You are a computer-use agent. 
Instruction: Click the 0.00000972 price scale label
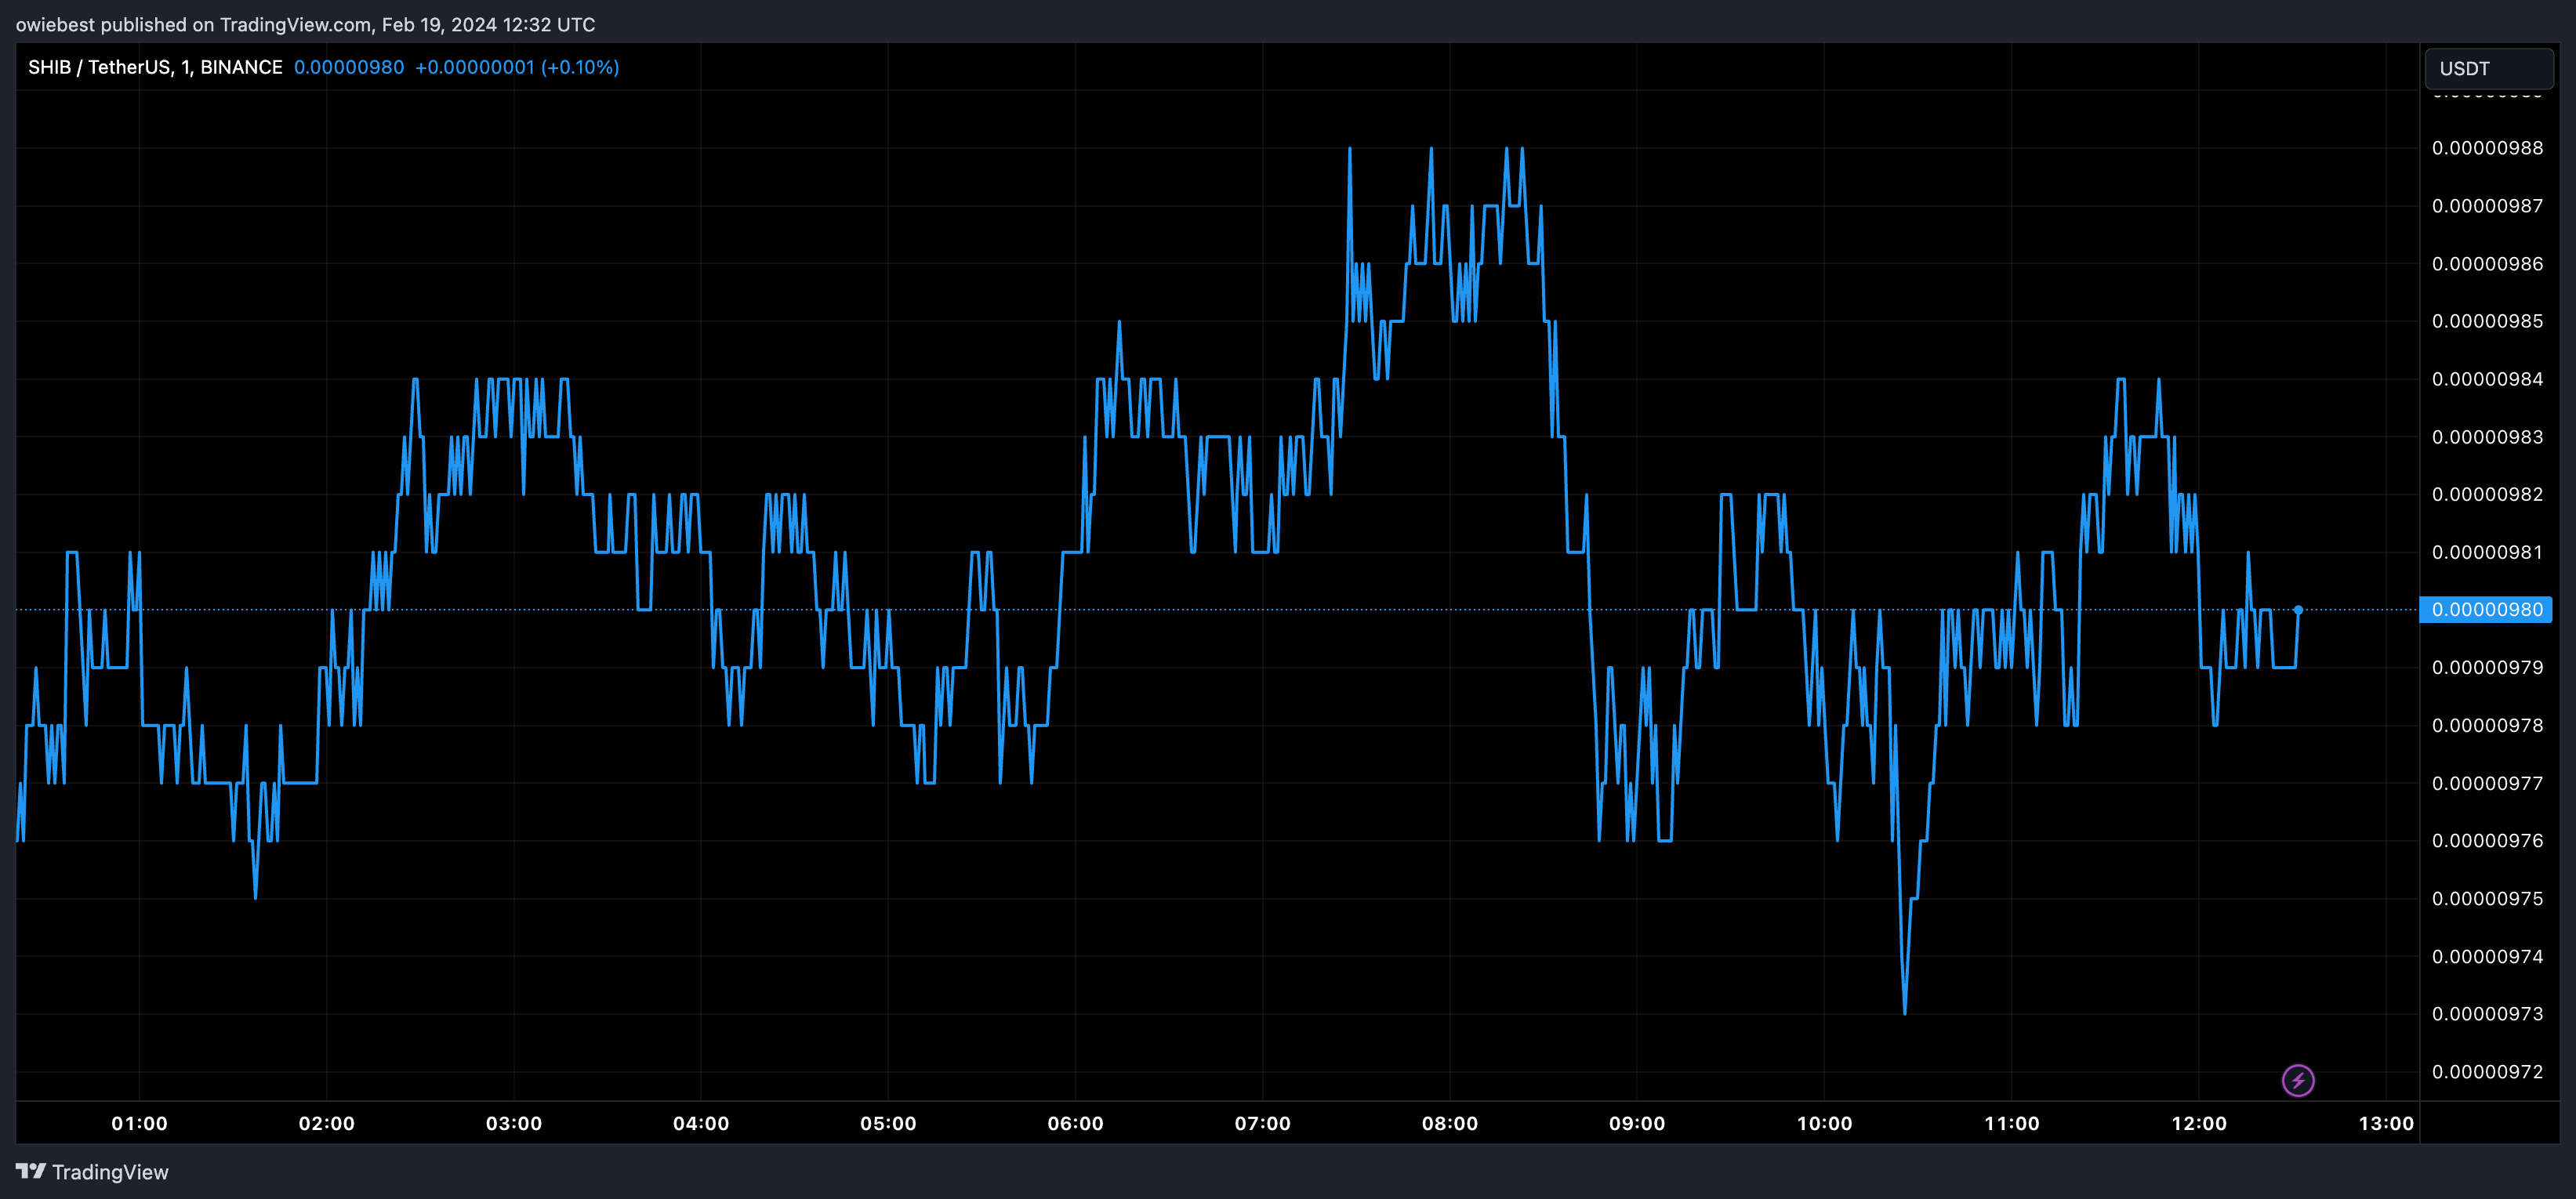pos(2486,1072)
